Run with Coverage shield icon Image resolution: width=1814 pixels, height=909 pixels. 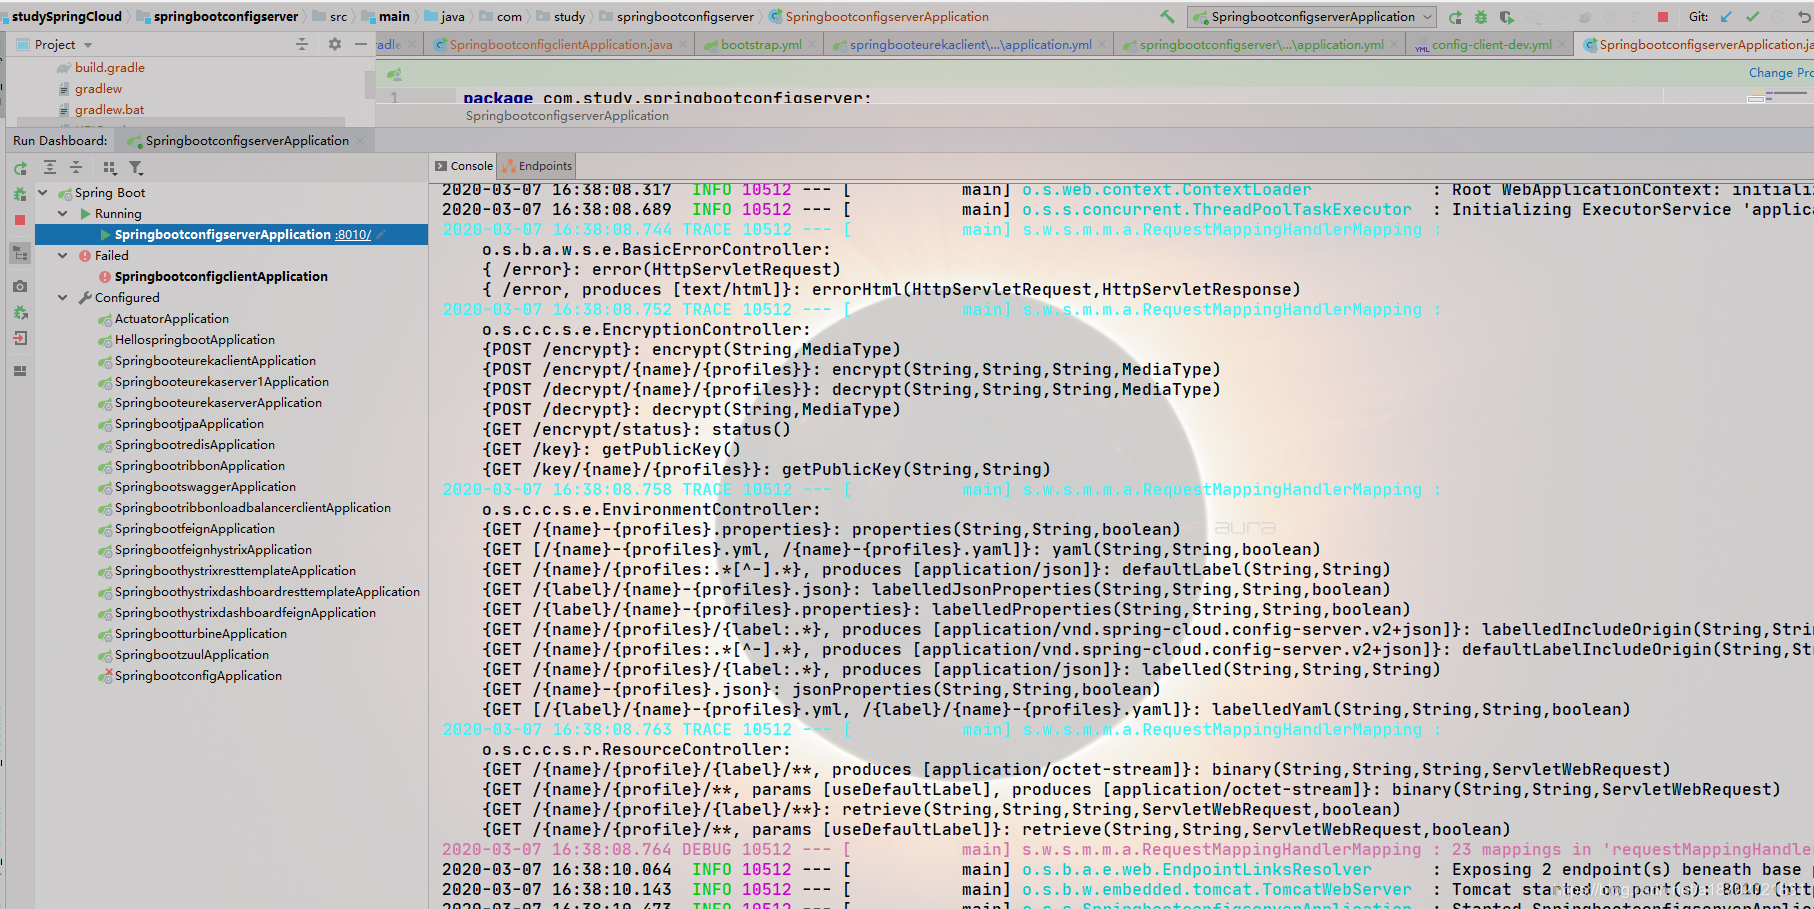(1506, 17)
